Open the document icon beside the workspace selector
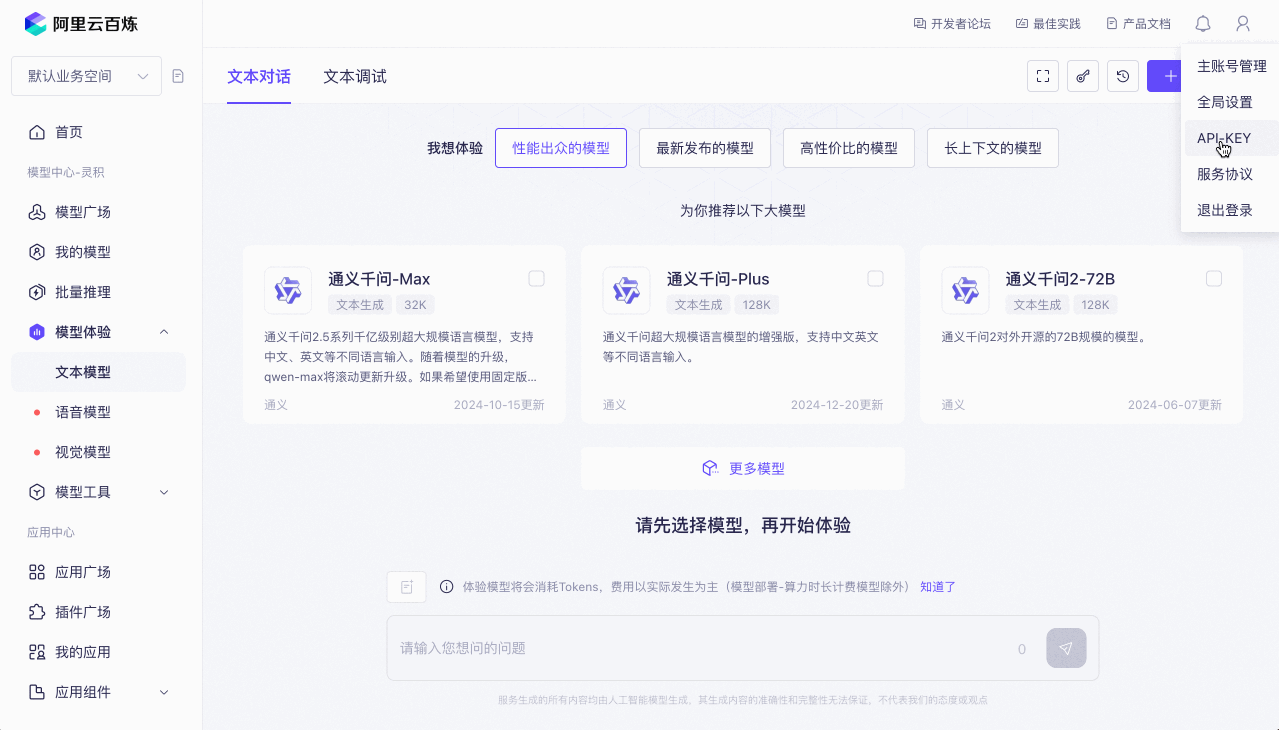The image size is (1279, 730). coord(178,76)
